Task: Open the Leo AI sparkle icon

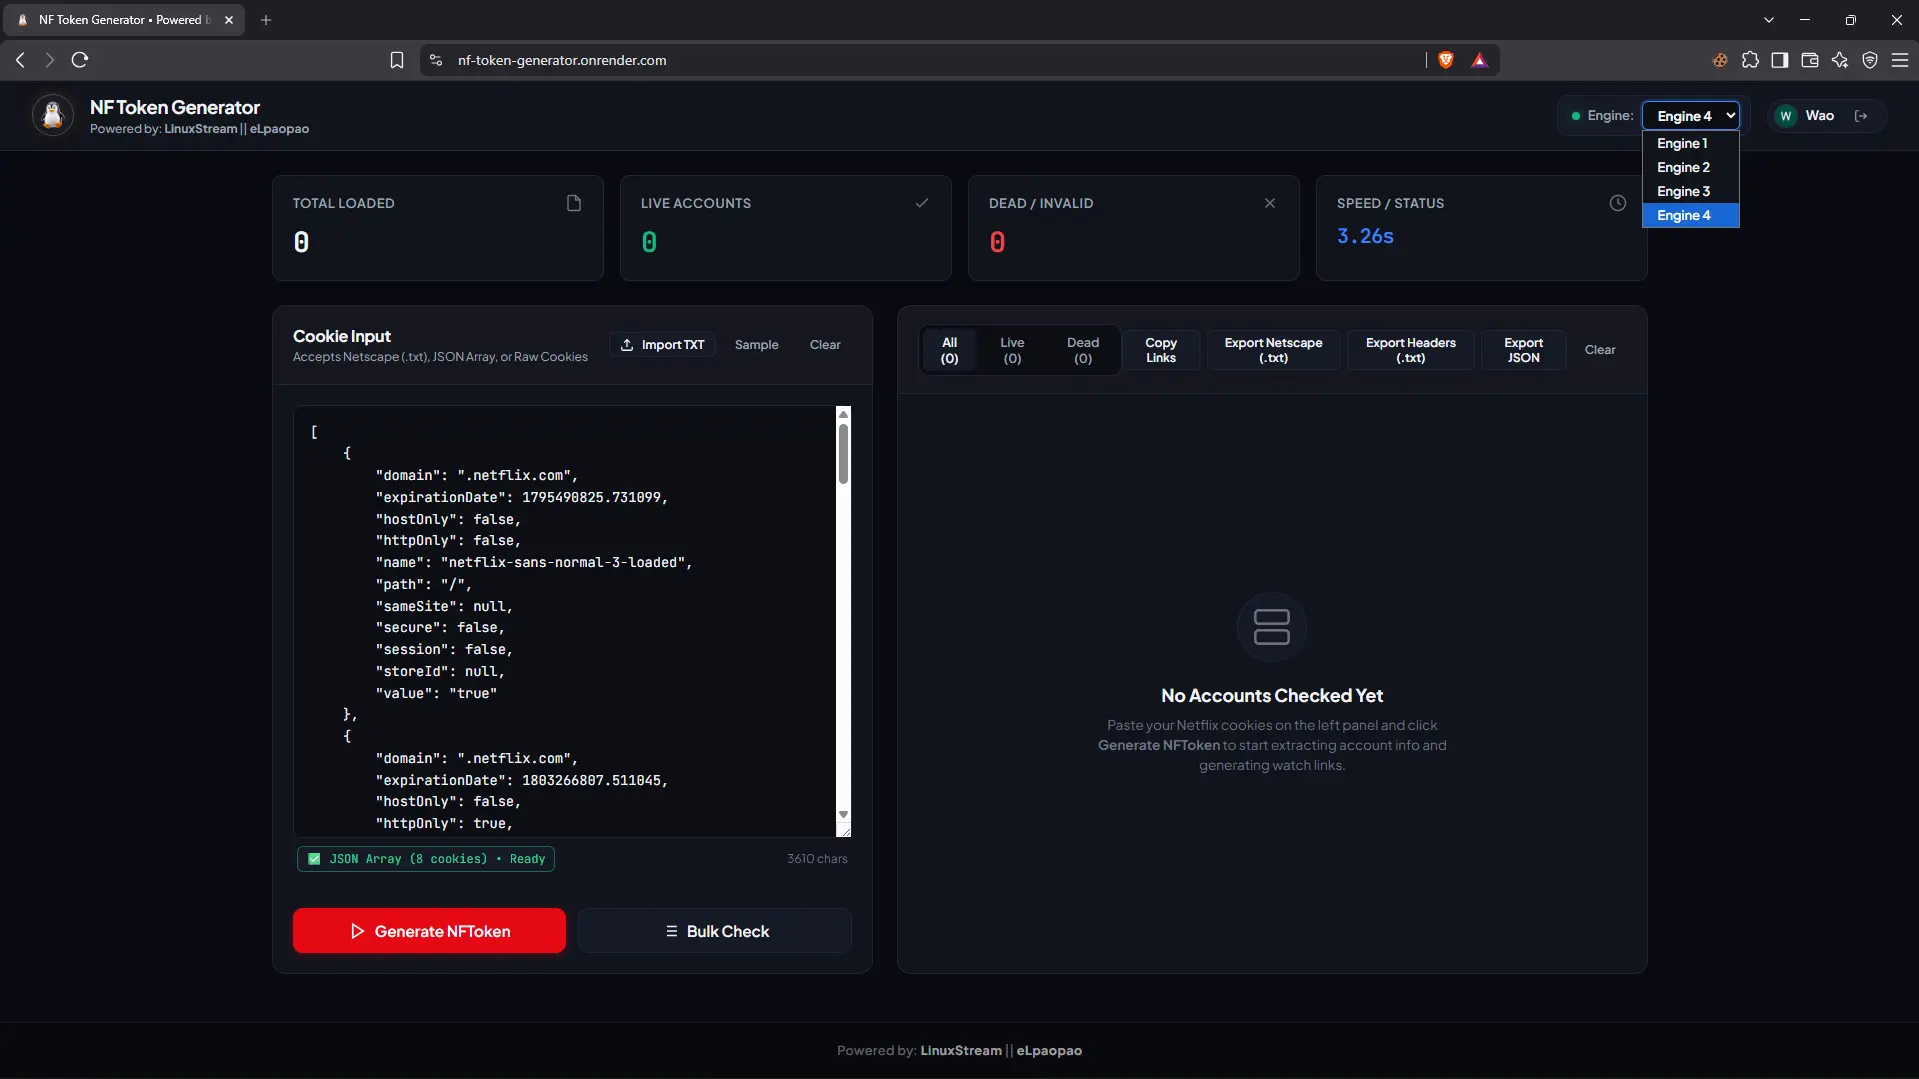Action: [x=1840, y=60]
